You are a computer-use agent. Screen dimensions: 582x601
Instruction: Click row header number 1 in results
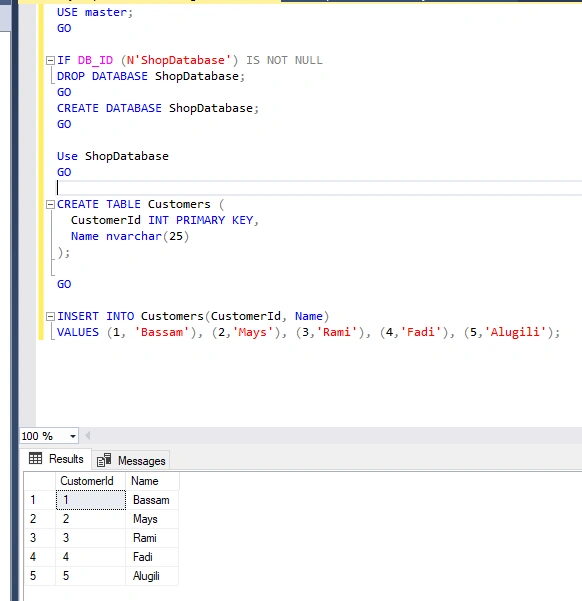(40, 500)
